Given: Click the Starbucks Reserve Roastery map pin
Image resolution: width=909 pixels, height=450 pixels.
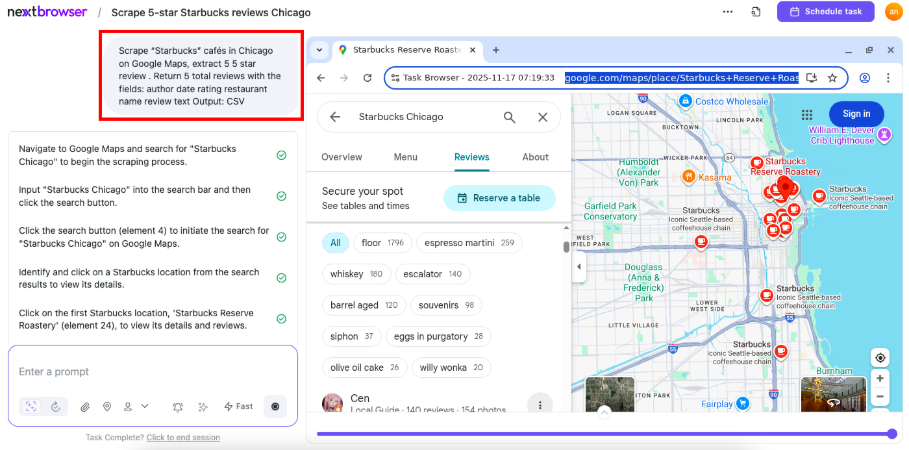Looking at the screenshot, I should pyautogui.click(x=786, y=187).
